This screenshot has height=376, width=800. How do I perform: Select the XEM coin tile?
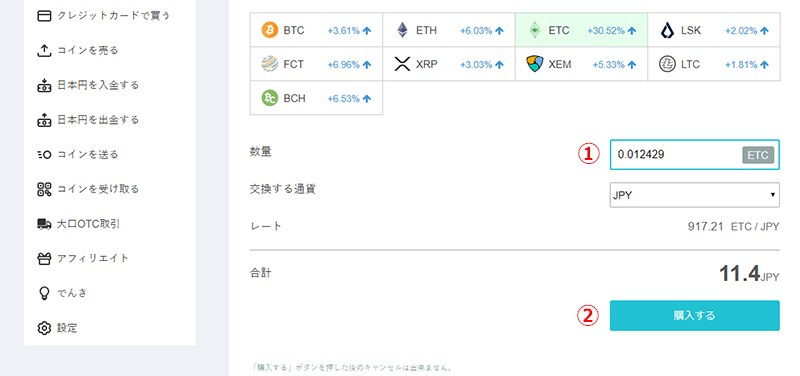click(582, 64)
